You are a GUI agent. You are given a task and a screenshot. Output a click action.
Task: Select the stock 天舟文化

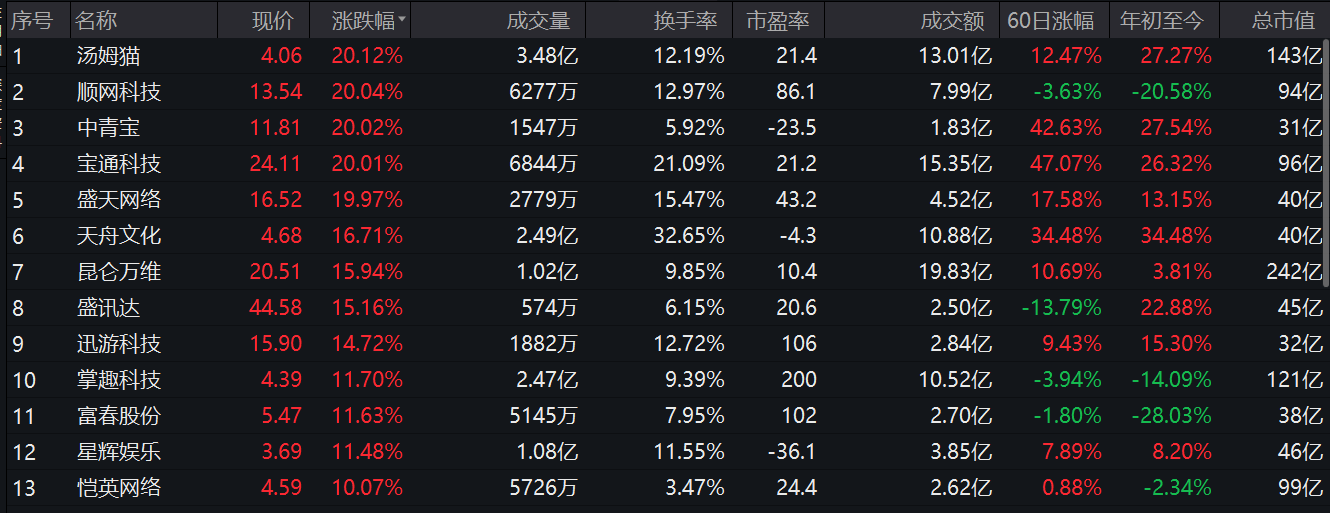click(x=118, y=236)
